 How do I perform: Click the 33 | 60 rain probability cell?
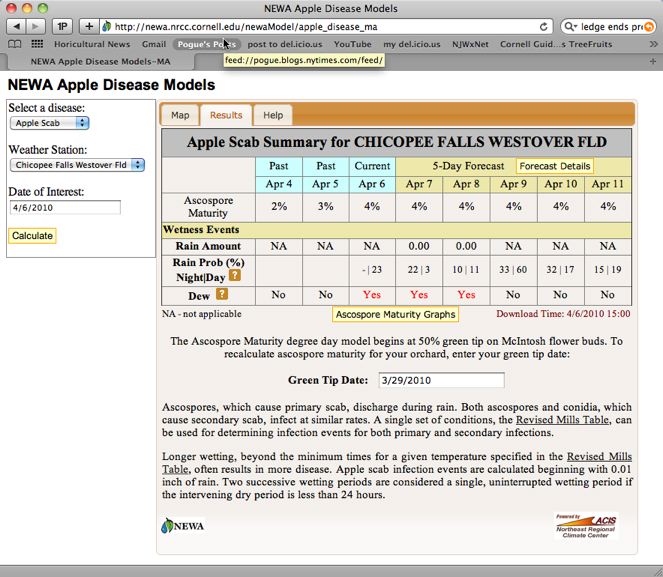point(513,270)
